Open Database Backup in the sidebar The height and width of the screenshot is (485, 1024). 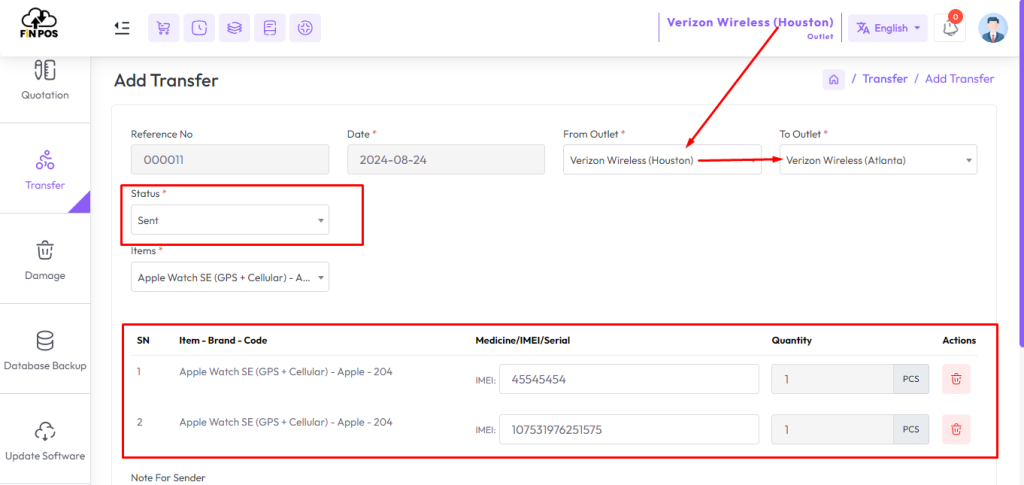[x=44, y=349]
